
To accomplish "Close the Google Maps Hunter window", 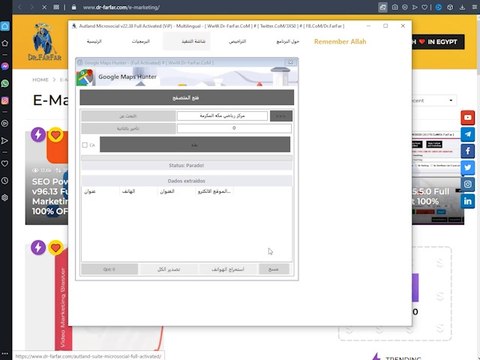I will 290,62.
